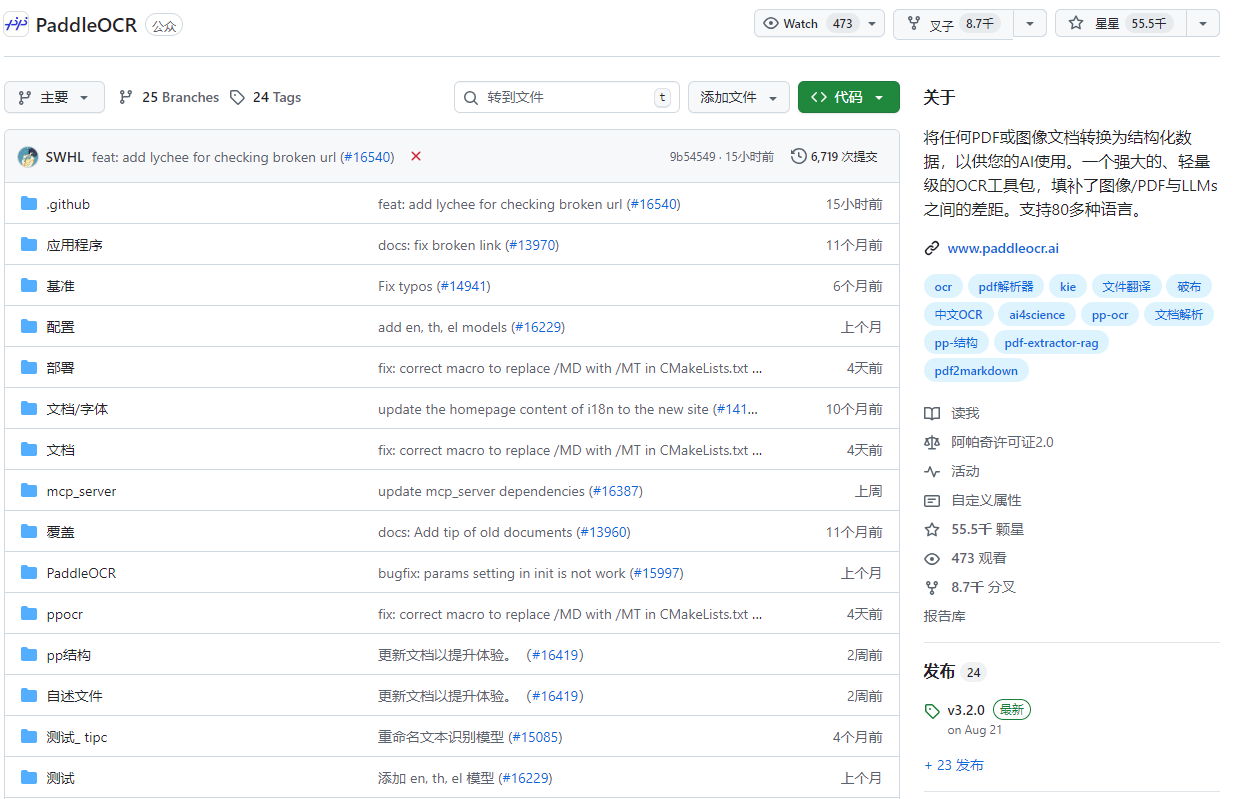Click the chain link icon beside www.paddleocr.ai

point(932,247)
